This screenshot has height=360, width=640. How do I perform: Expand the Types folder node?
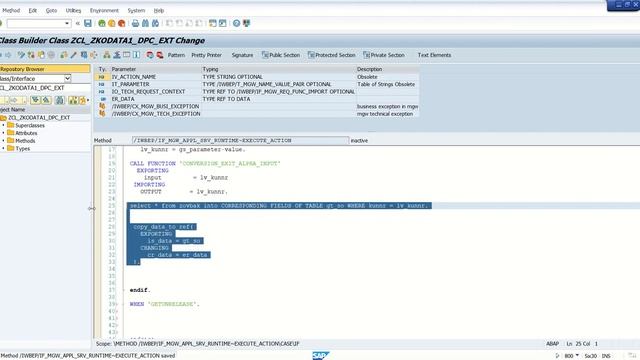pos(4,149)
